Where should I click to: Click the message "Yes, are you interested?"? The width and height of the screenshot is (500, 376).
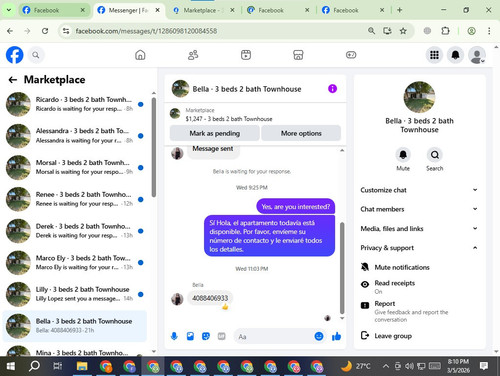296,207
